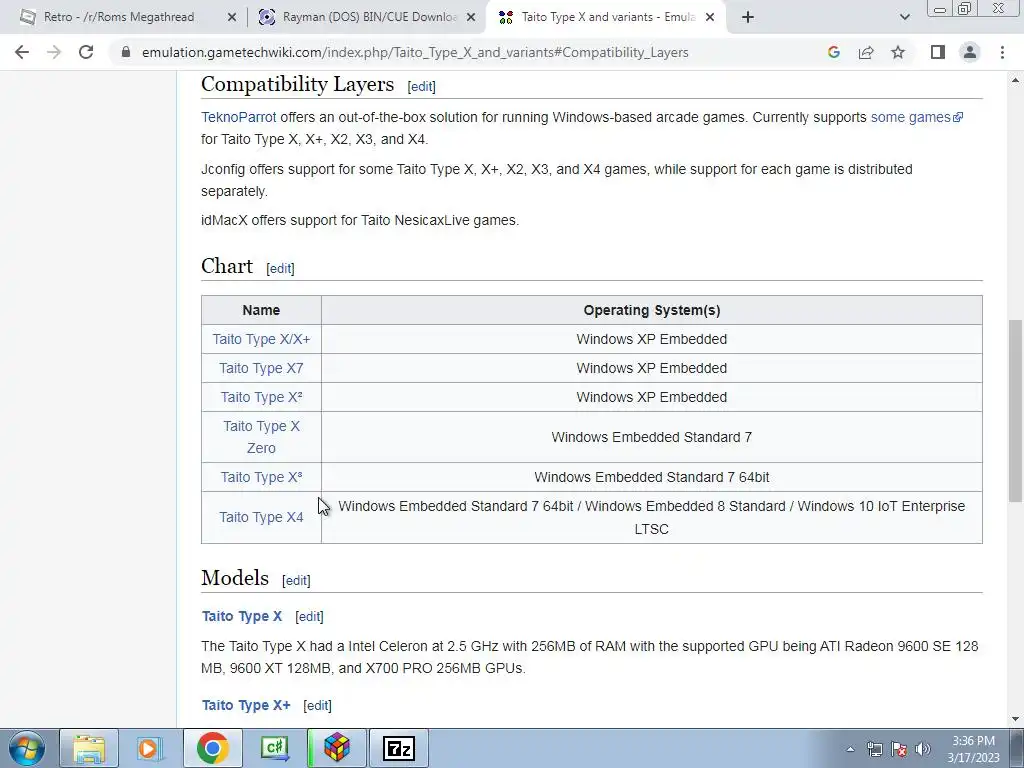
Task: Click the 'Operating System(s)' column header
Action: coord(652,310)
